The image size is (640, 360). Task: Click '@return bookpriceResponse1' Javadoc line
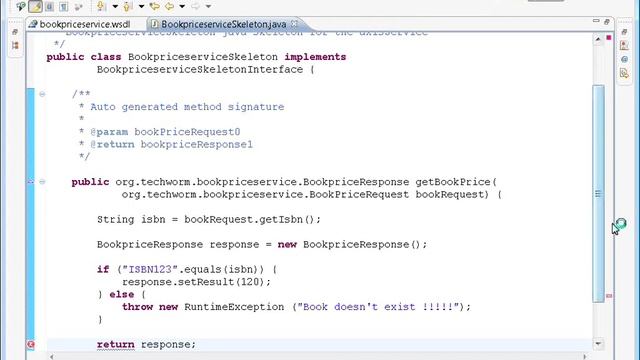tap(171, 144)
